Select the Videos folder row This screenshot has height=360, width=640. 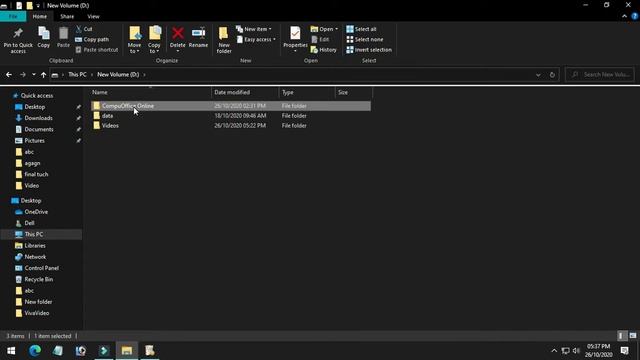[231, 125]
